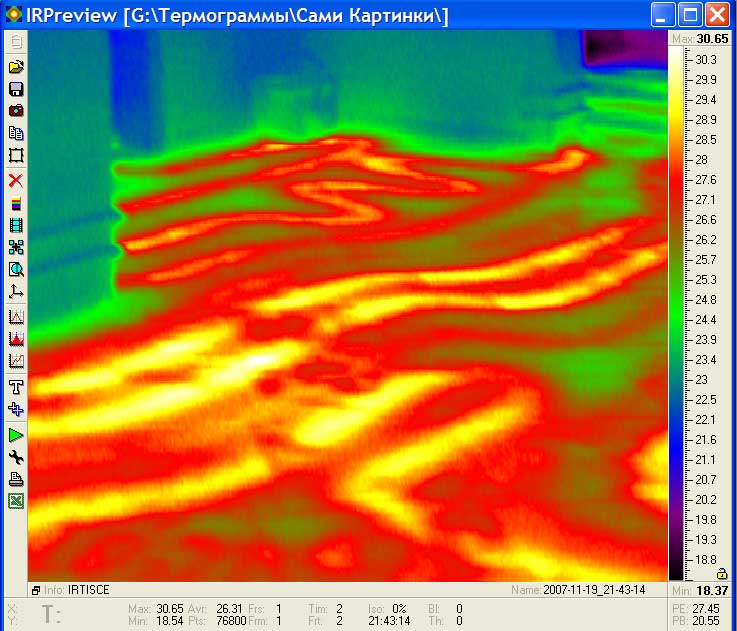The height and width of the screenshot is (631, 737).
Task: Print the thermogram with printer icon
Action: click(16, 480)
